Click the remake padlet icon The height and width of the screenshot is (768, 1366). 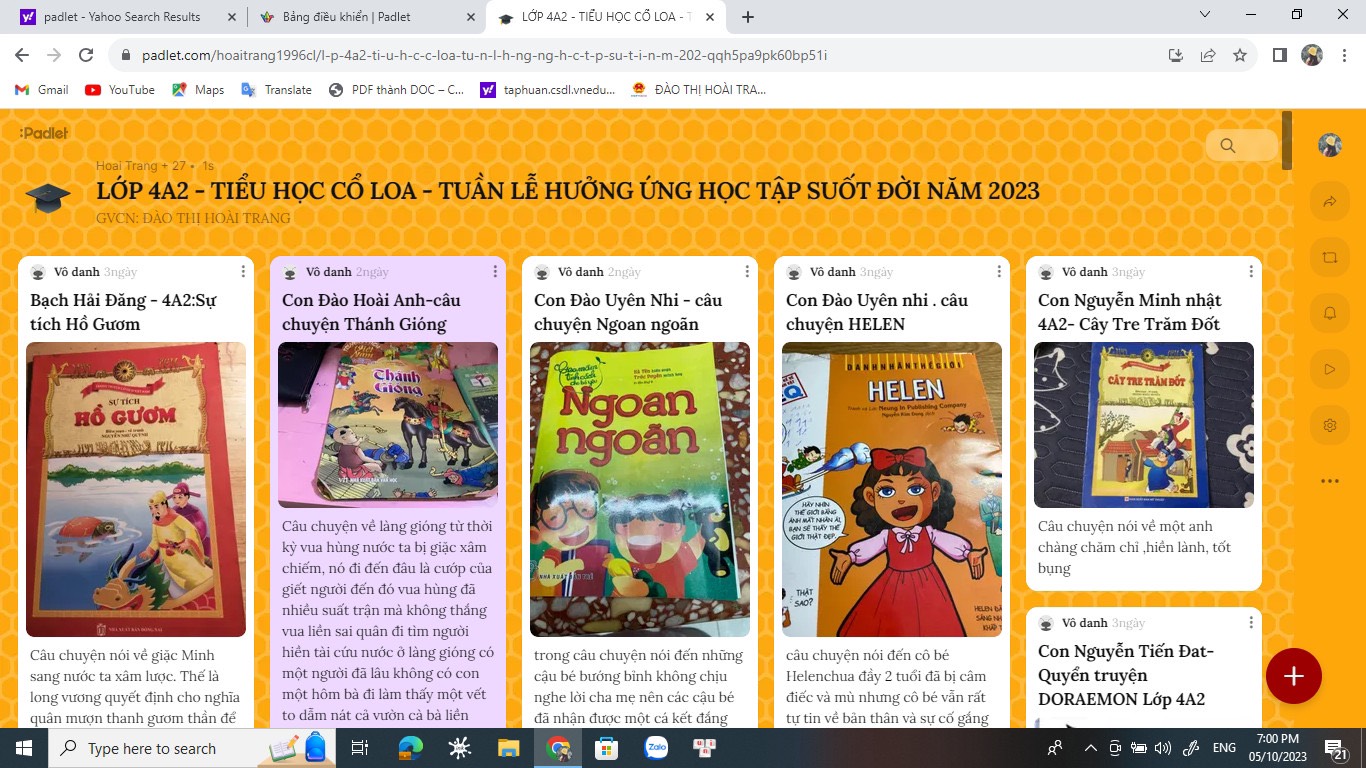coord(1329,258)
